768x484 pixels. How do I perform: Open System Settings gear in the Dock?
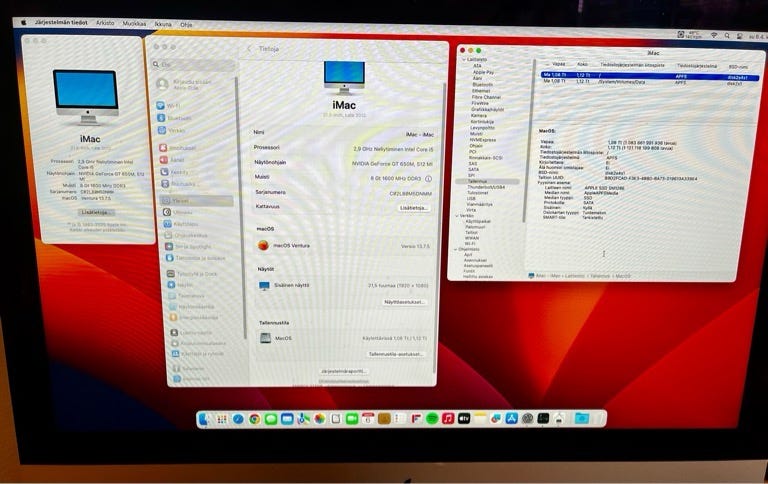[528, 419]
